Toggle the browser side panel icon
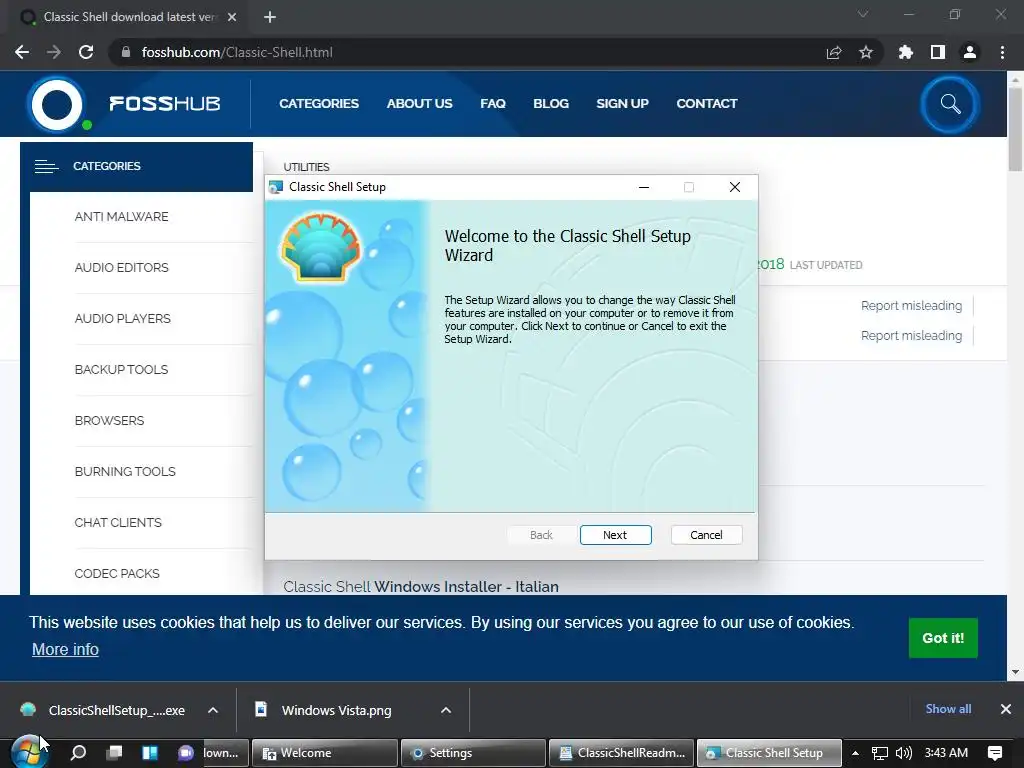This screenshot has height=768, width=1024. click(x=938, y=52)
